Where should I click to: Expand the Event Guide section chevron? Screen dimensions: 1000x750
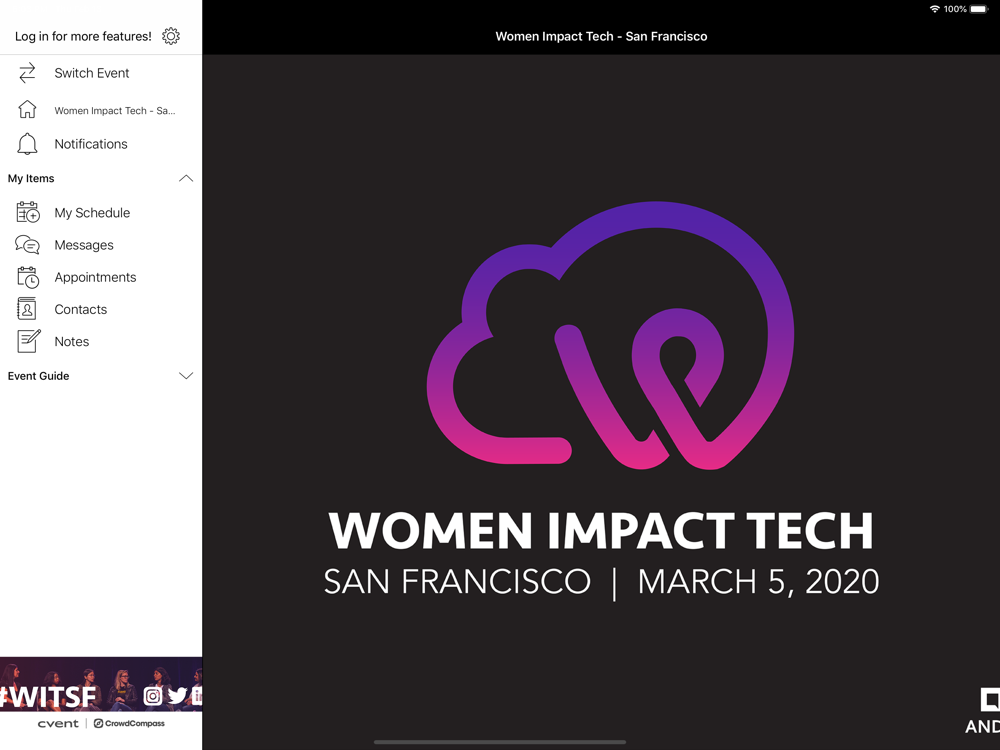[186, 376]
